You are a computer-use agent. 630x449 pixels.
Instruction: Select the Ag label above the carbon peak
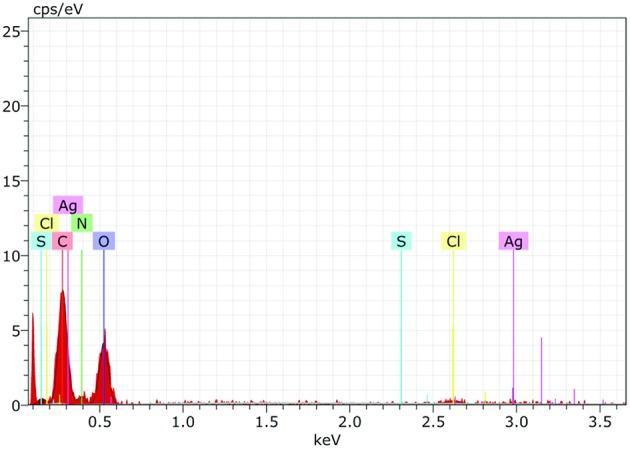68,205
